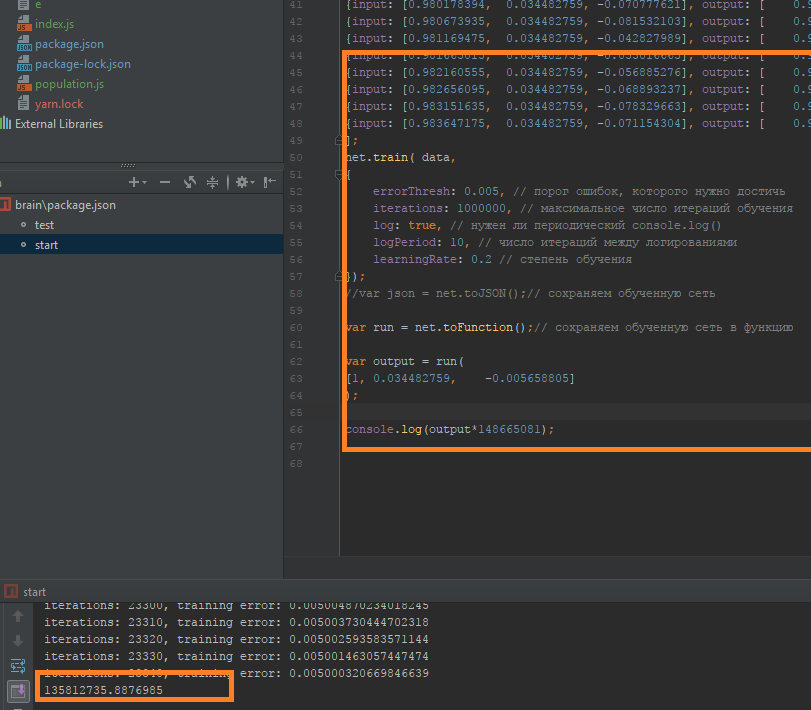Open npm panel settings gear

click(242, 182)
